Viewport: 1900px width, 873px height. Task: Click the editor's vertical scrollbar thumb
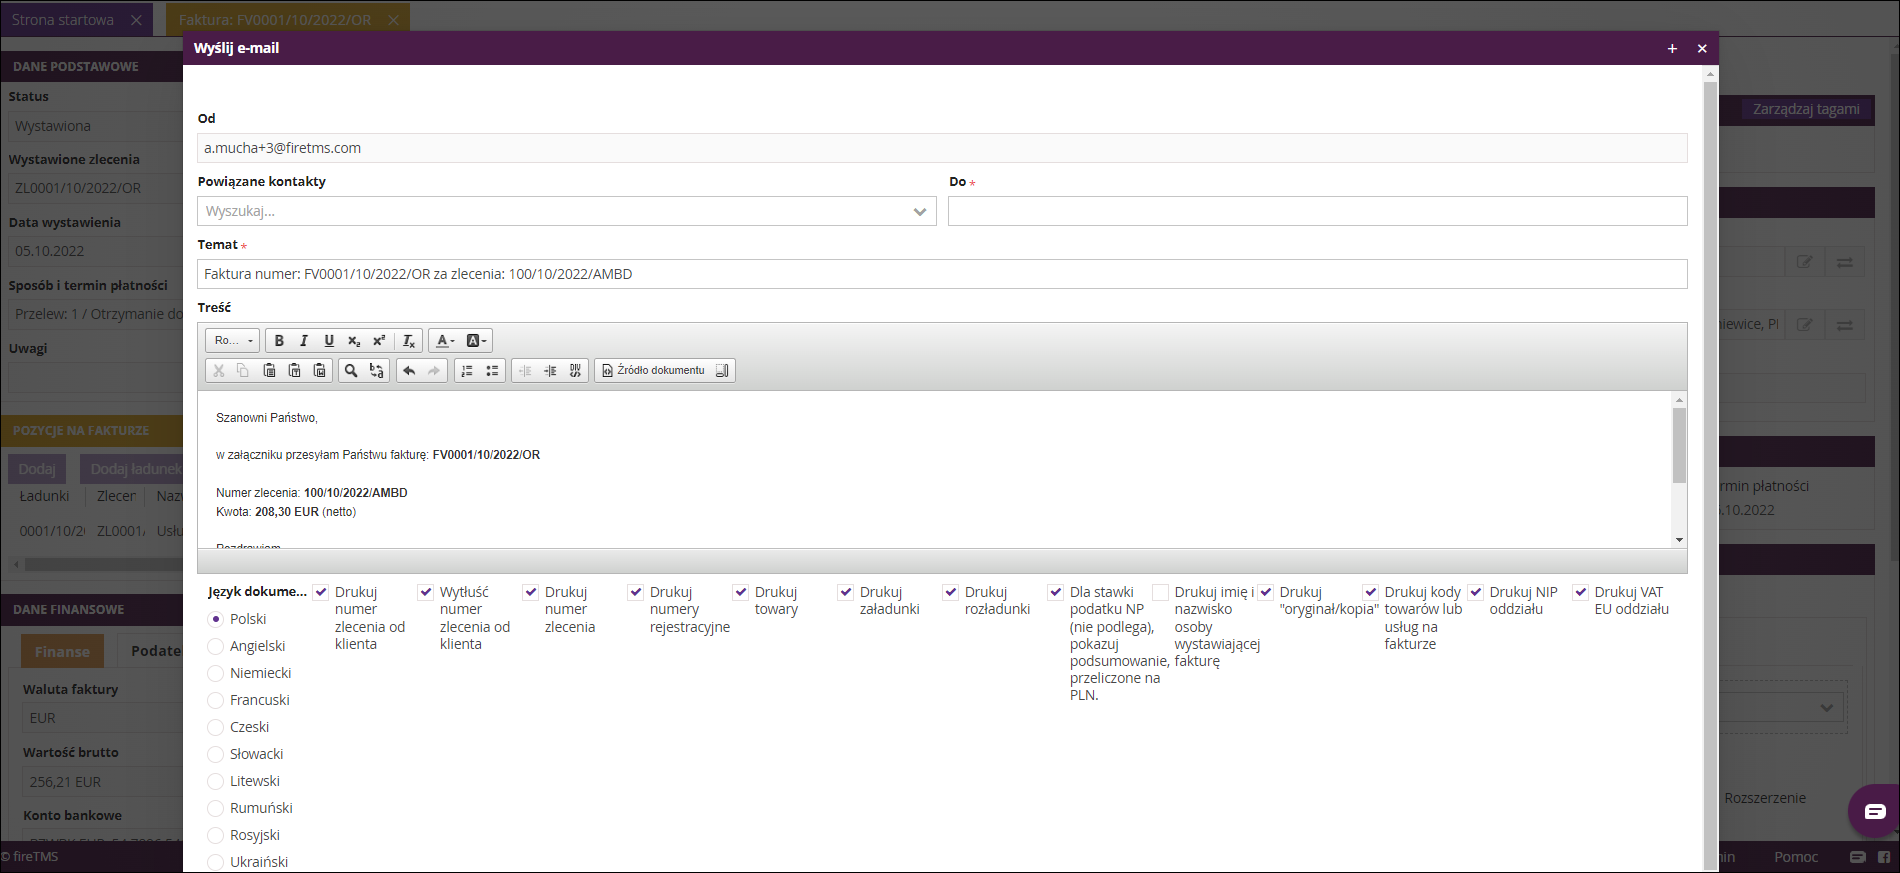pyautogui.click(x=1679, y=445)
